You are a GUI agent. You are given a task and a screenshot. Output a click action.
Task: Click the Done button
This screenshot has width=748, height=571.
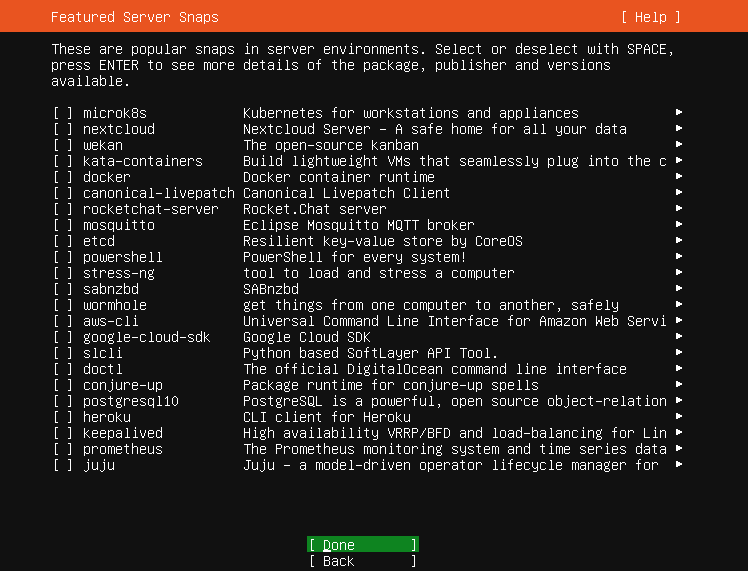(x=363, y=544)
